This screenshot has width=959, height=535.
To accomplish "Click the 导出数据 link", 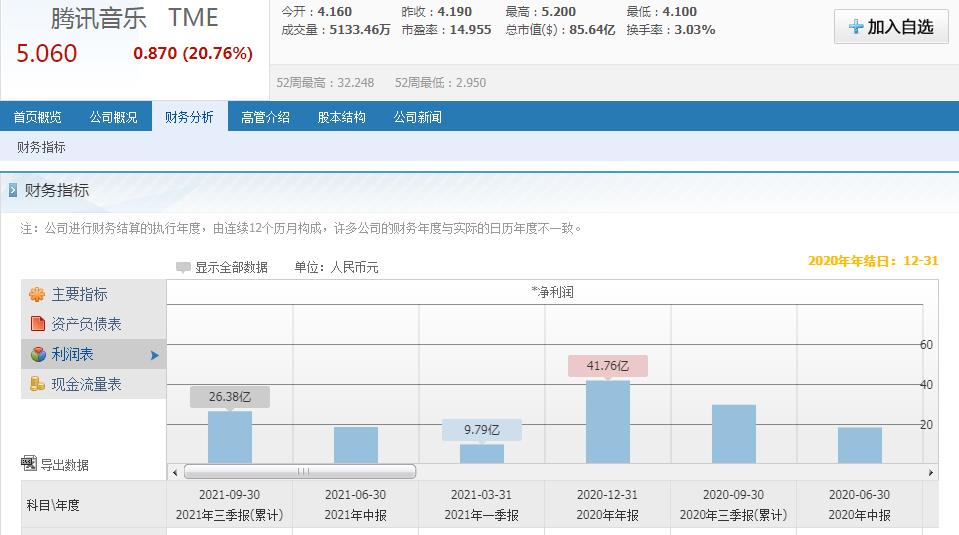I will pos(64,465).
